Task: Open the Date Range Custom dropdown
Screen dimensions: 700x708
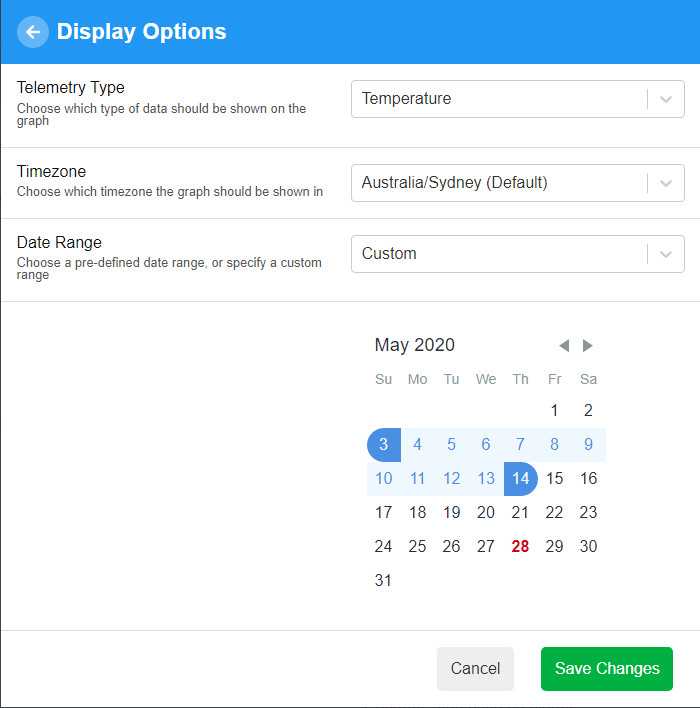Action: click(x=518, y=254)
